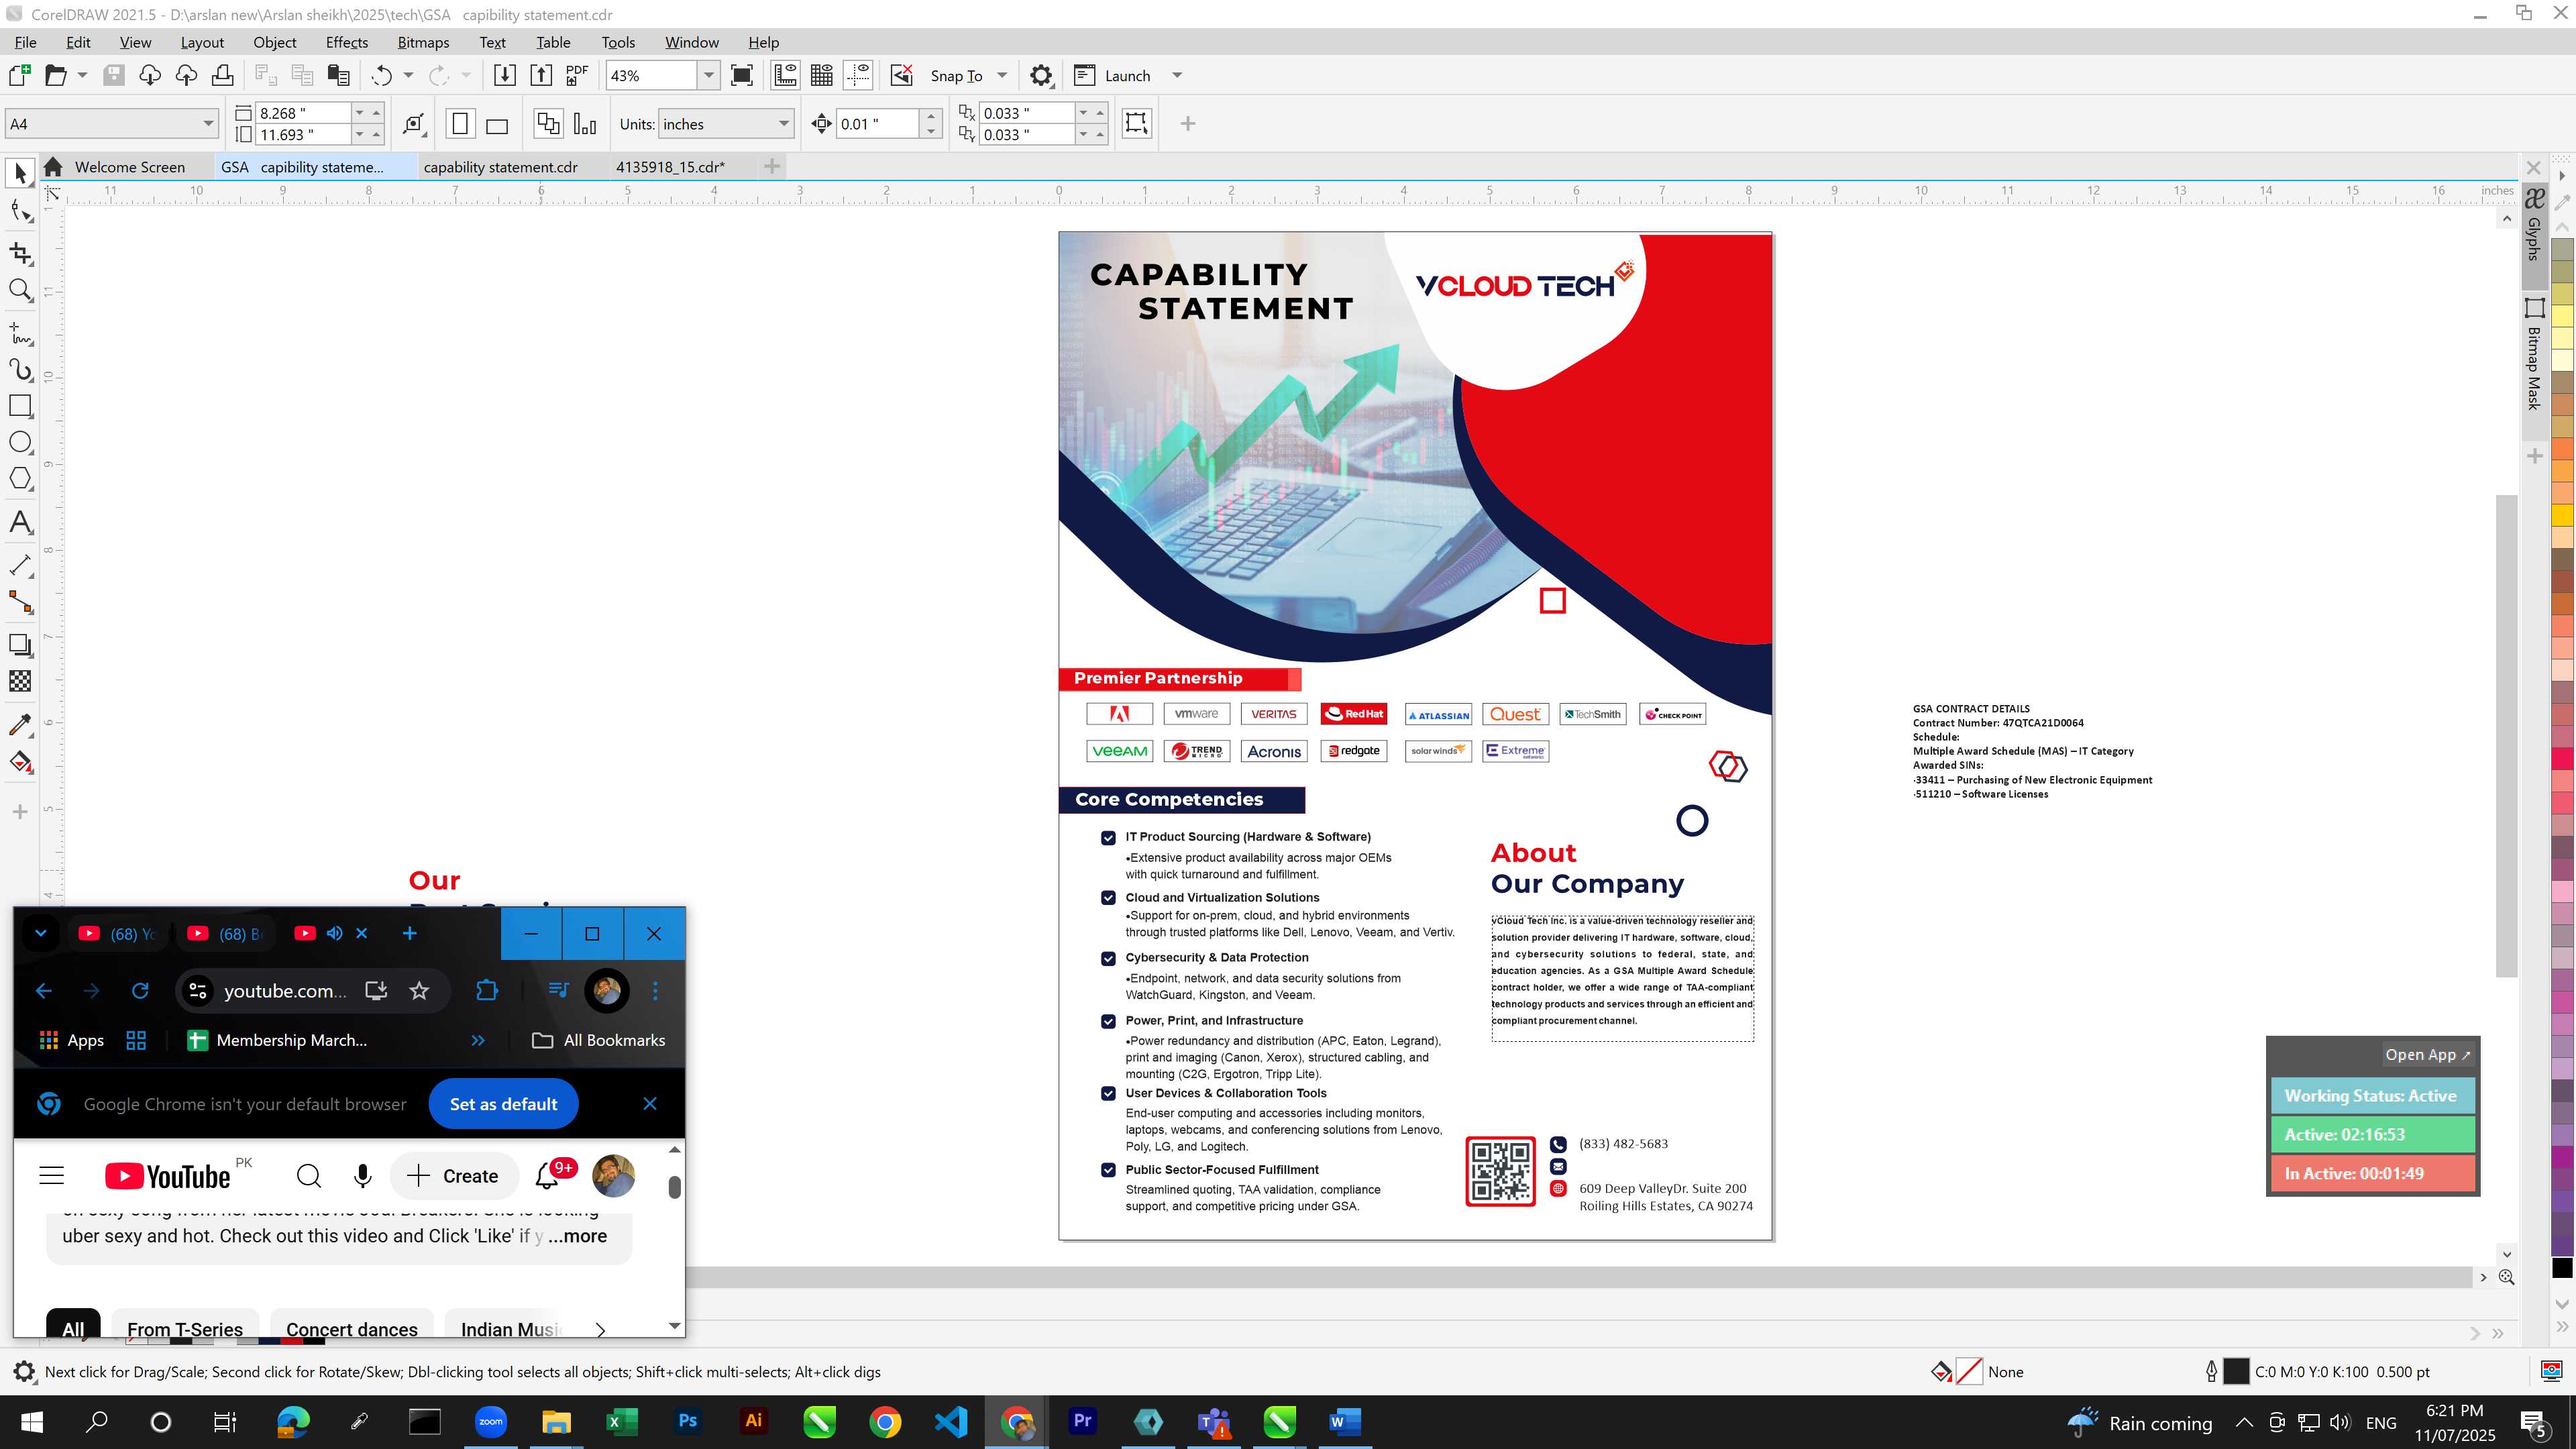The height and width of the screenshot is (1449, 2576).
Task: Expand the Snap To dropdown
Action: 1002,75
